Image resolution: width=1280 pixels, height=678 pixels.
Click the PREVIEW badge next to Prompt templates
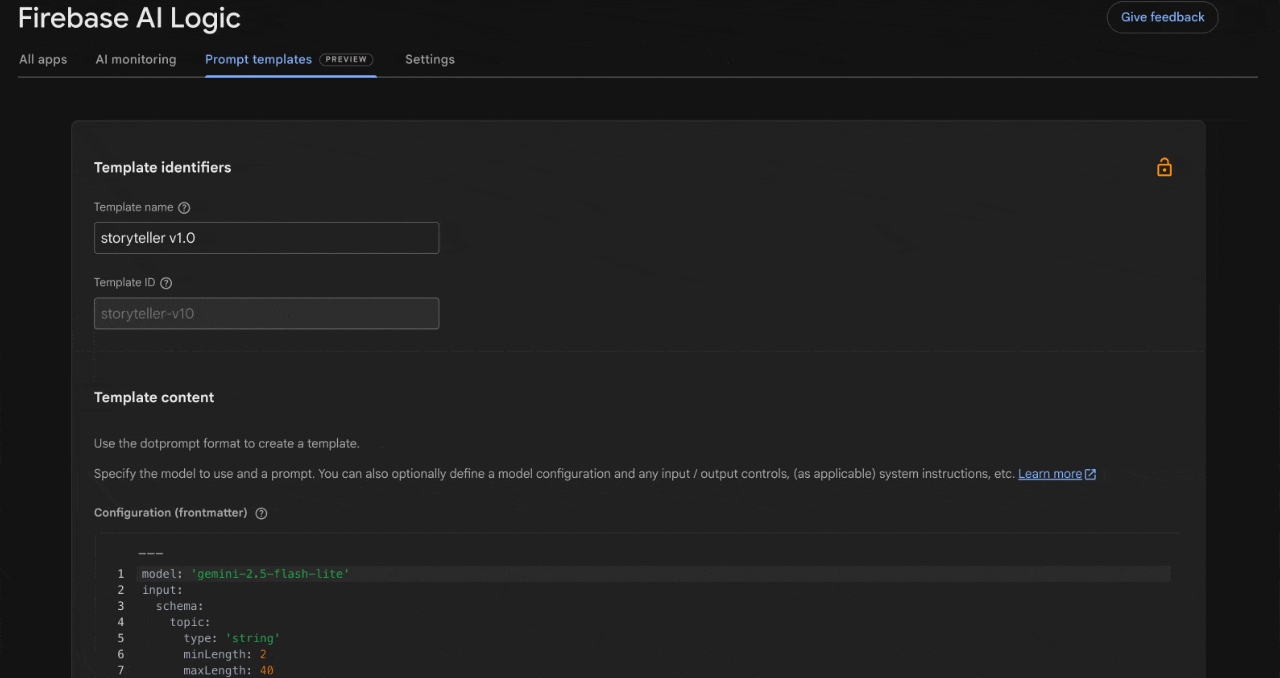(346, 60)
